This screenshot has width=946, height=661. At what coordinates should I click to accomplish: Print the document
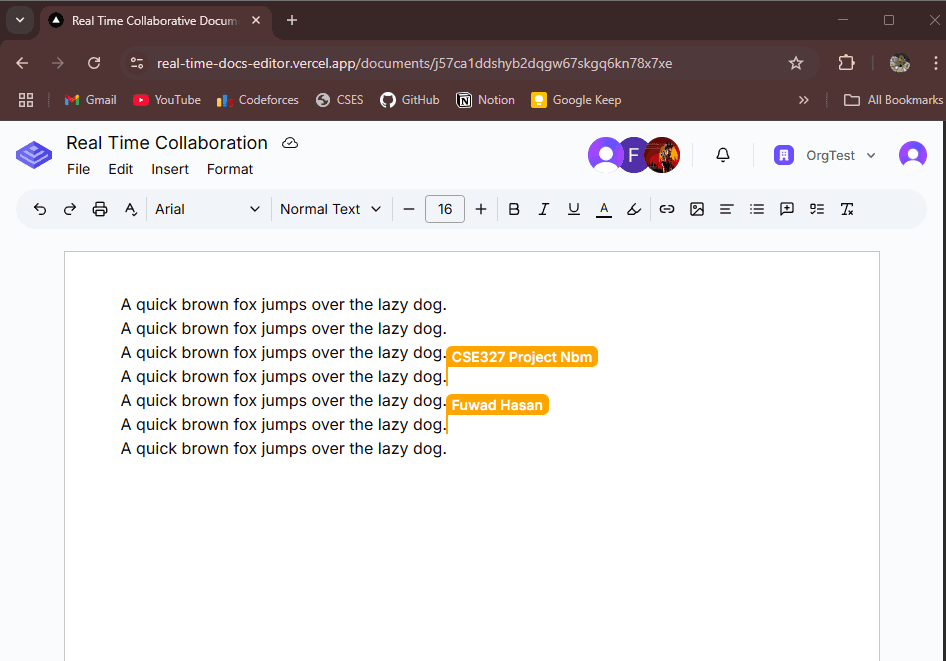(x=100, y=209)
